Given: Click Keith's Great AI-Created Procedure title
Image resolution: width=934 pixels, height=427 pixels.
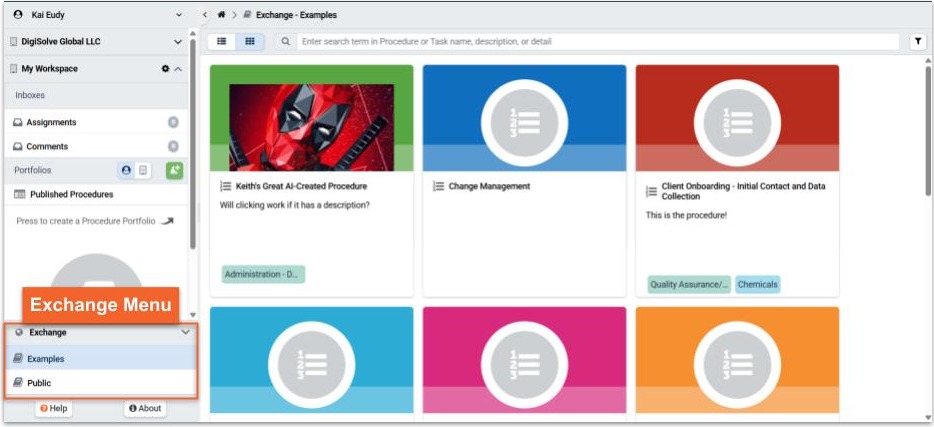Looking at the screenshot, I should coord(301,186).
